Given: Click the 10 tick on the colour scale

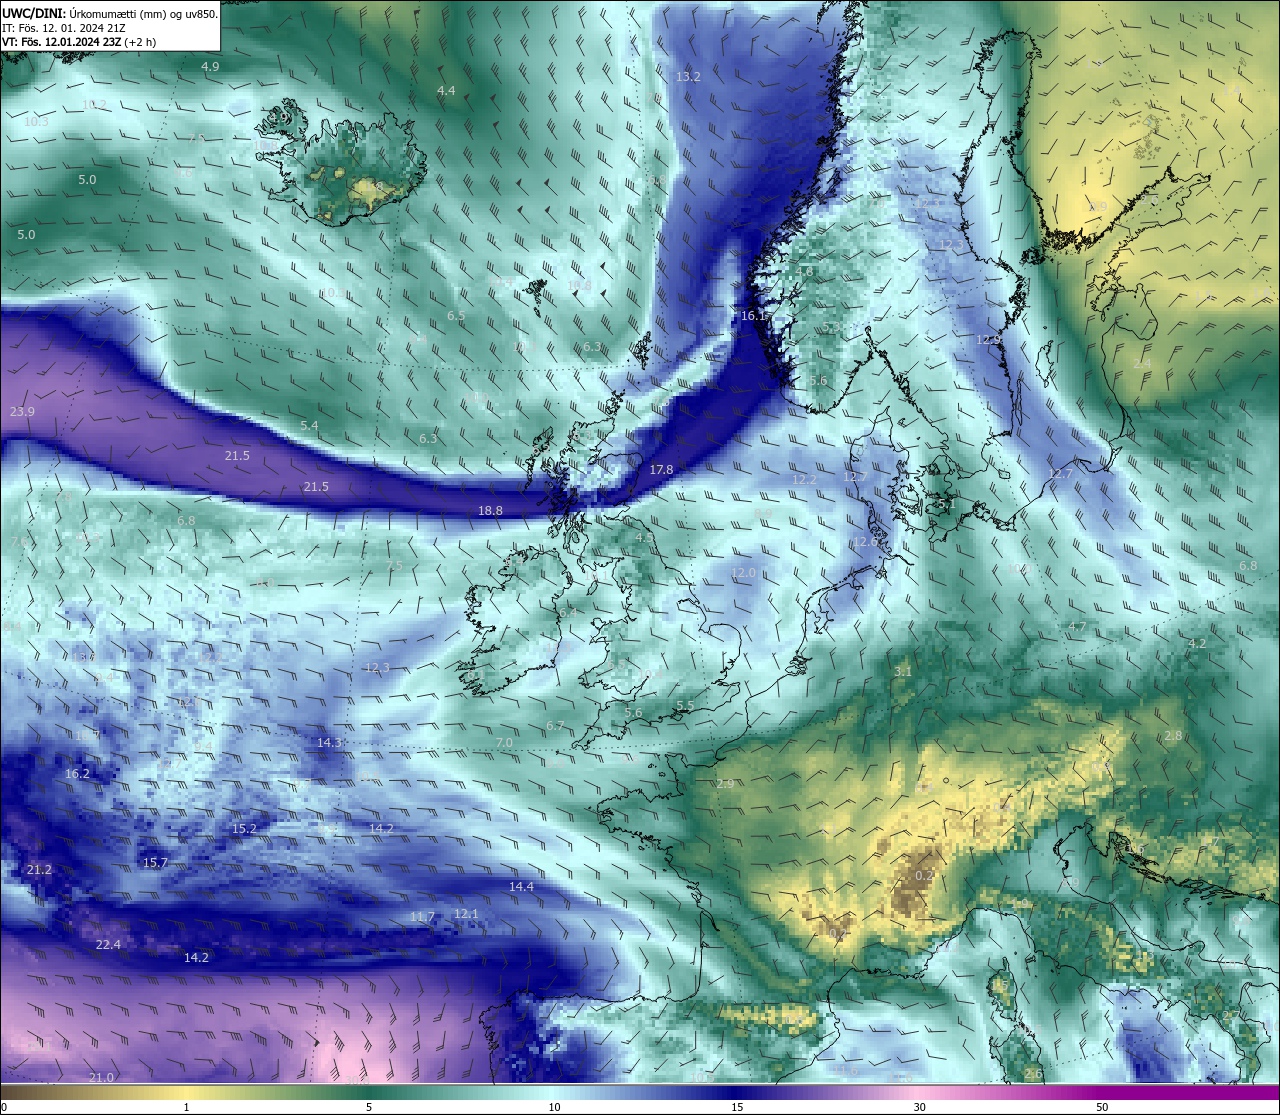Looking at the screenshot, I should [x=553, y=1107].
